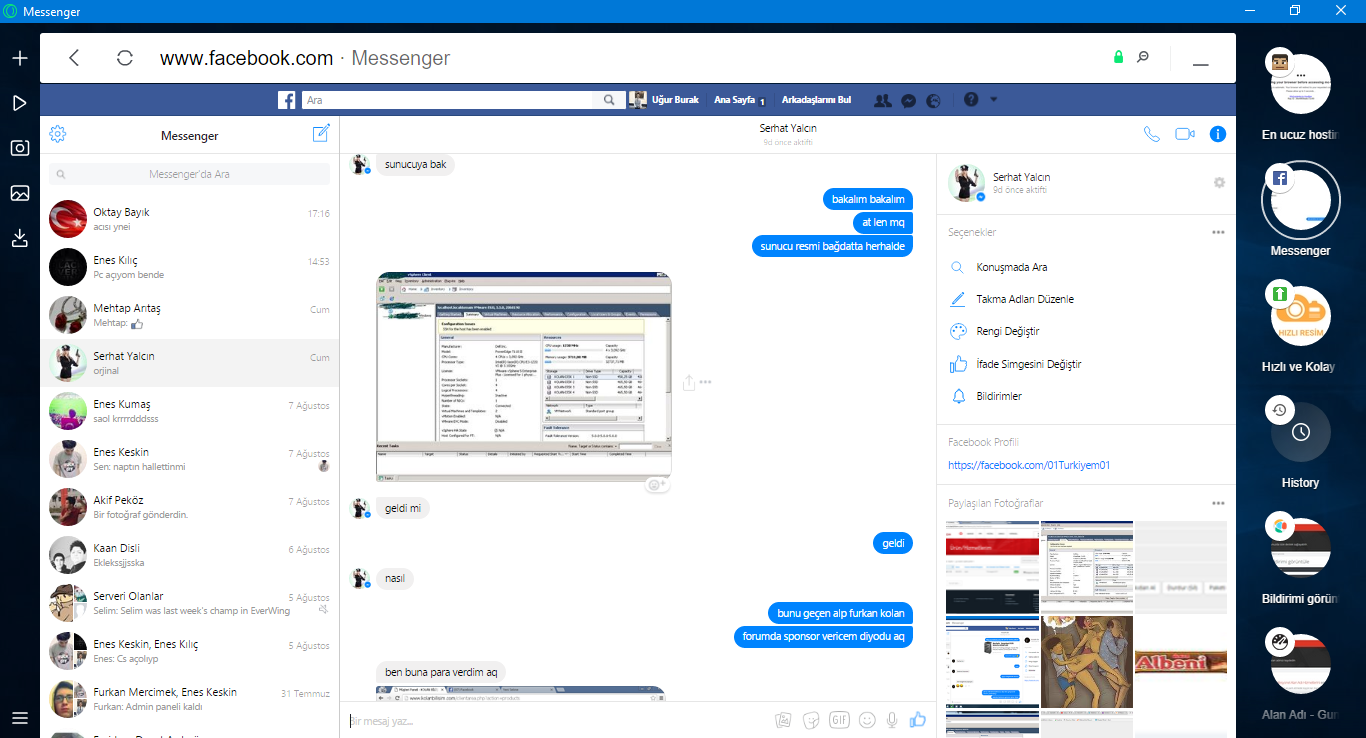Image resolution: width=1366 pixels, height=738 pixels.
Task: Start a voice call with Serhat Yalçın
Action: [x=1152, y=134]
